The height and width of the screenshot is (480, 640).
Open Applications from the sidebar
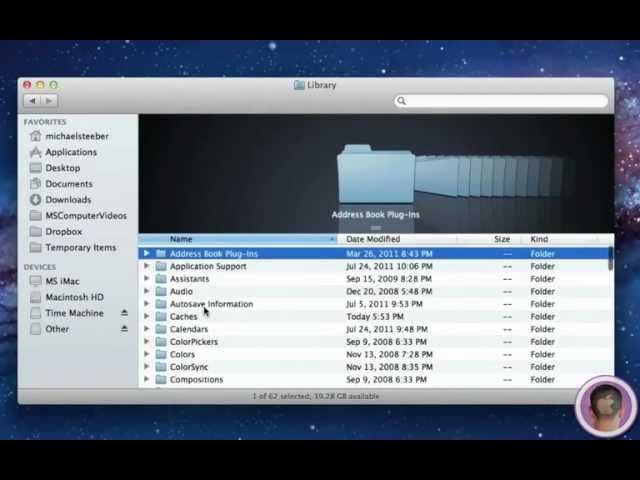pos(70,152)
